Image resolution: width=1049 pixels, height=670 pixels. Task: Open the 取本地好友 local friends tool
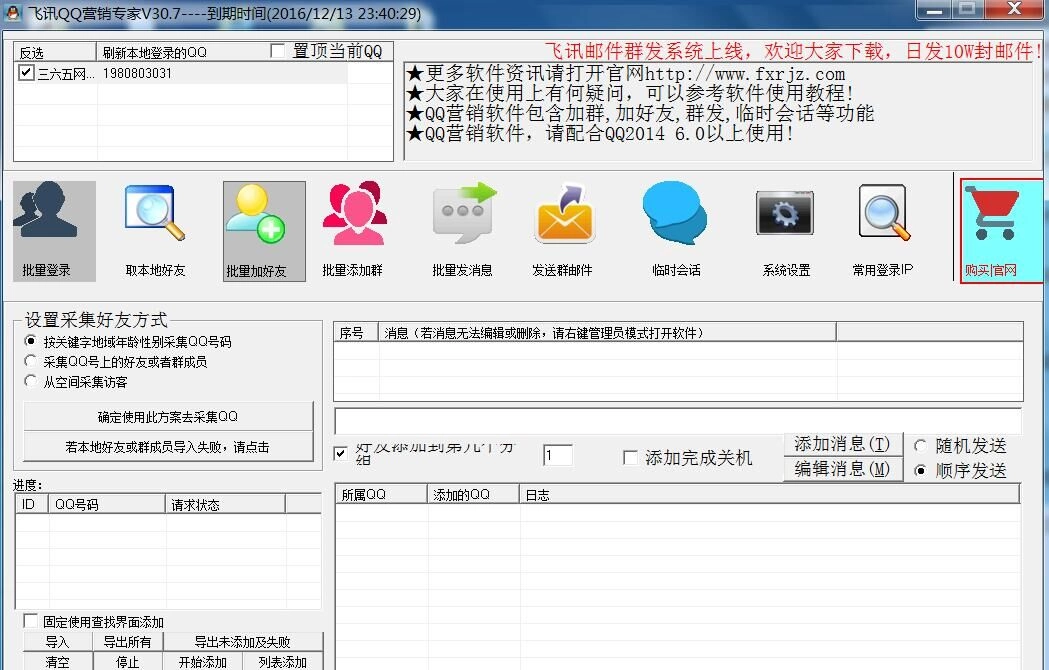[x=153, y=230]
